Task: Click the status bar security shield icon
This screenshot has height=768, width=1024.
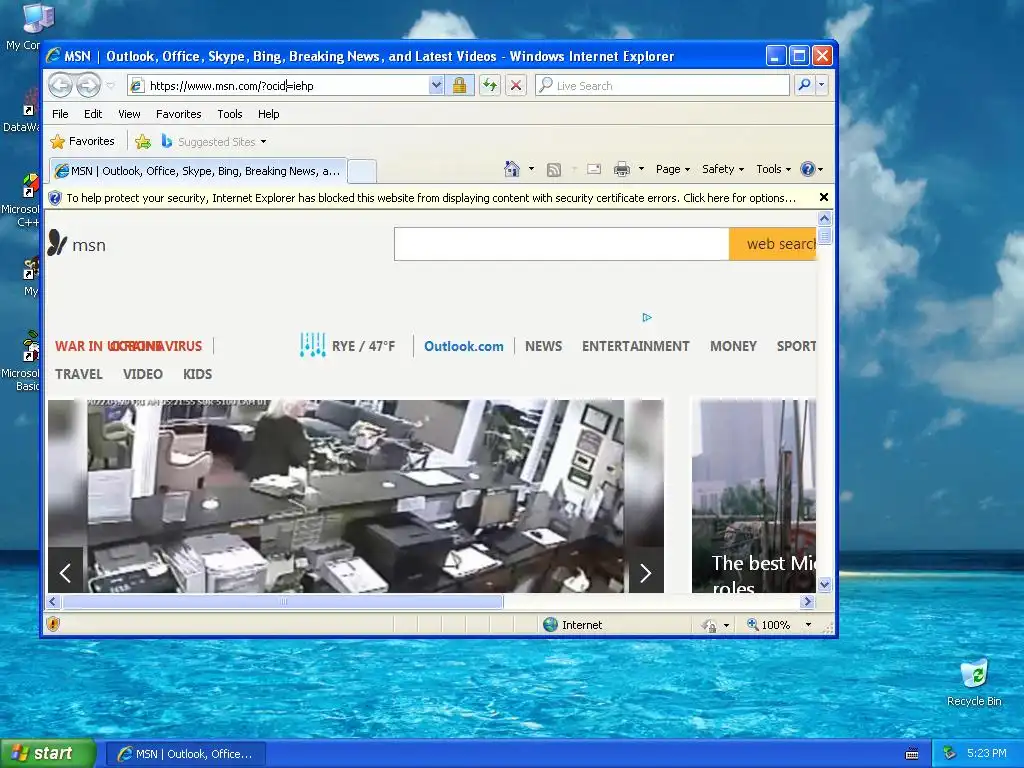Action: pyautogui.click(x=54, y=624)
